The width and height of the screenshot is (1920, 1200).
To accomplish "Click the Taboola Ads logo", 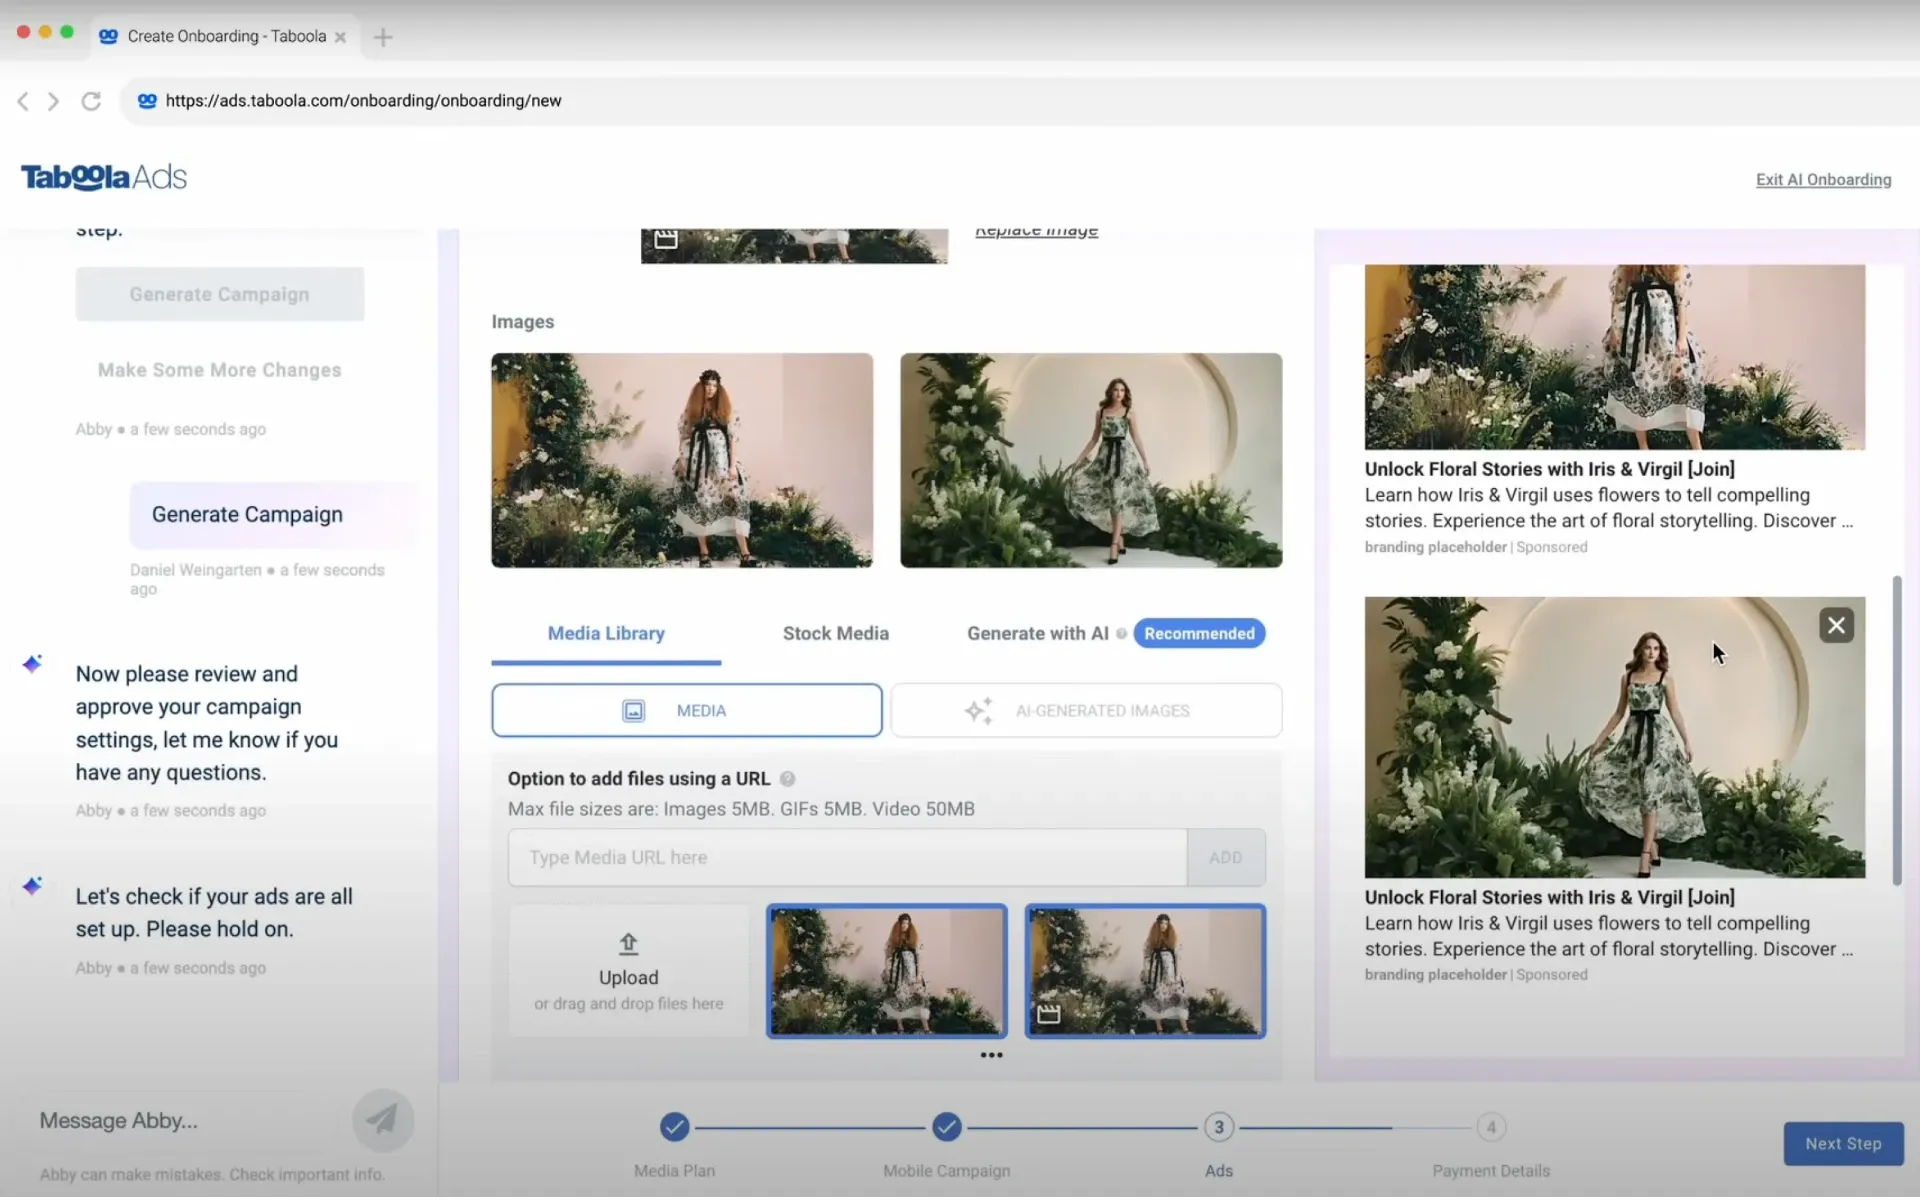I will point(102,177).
